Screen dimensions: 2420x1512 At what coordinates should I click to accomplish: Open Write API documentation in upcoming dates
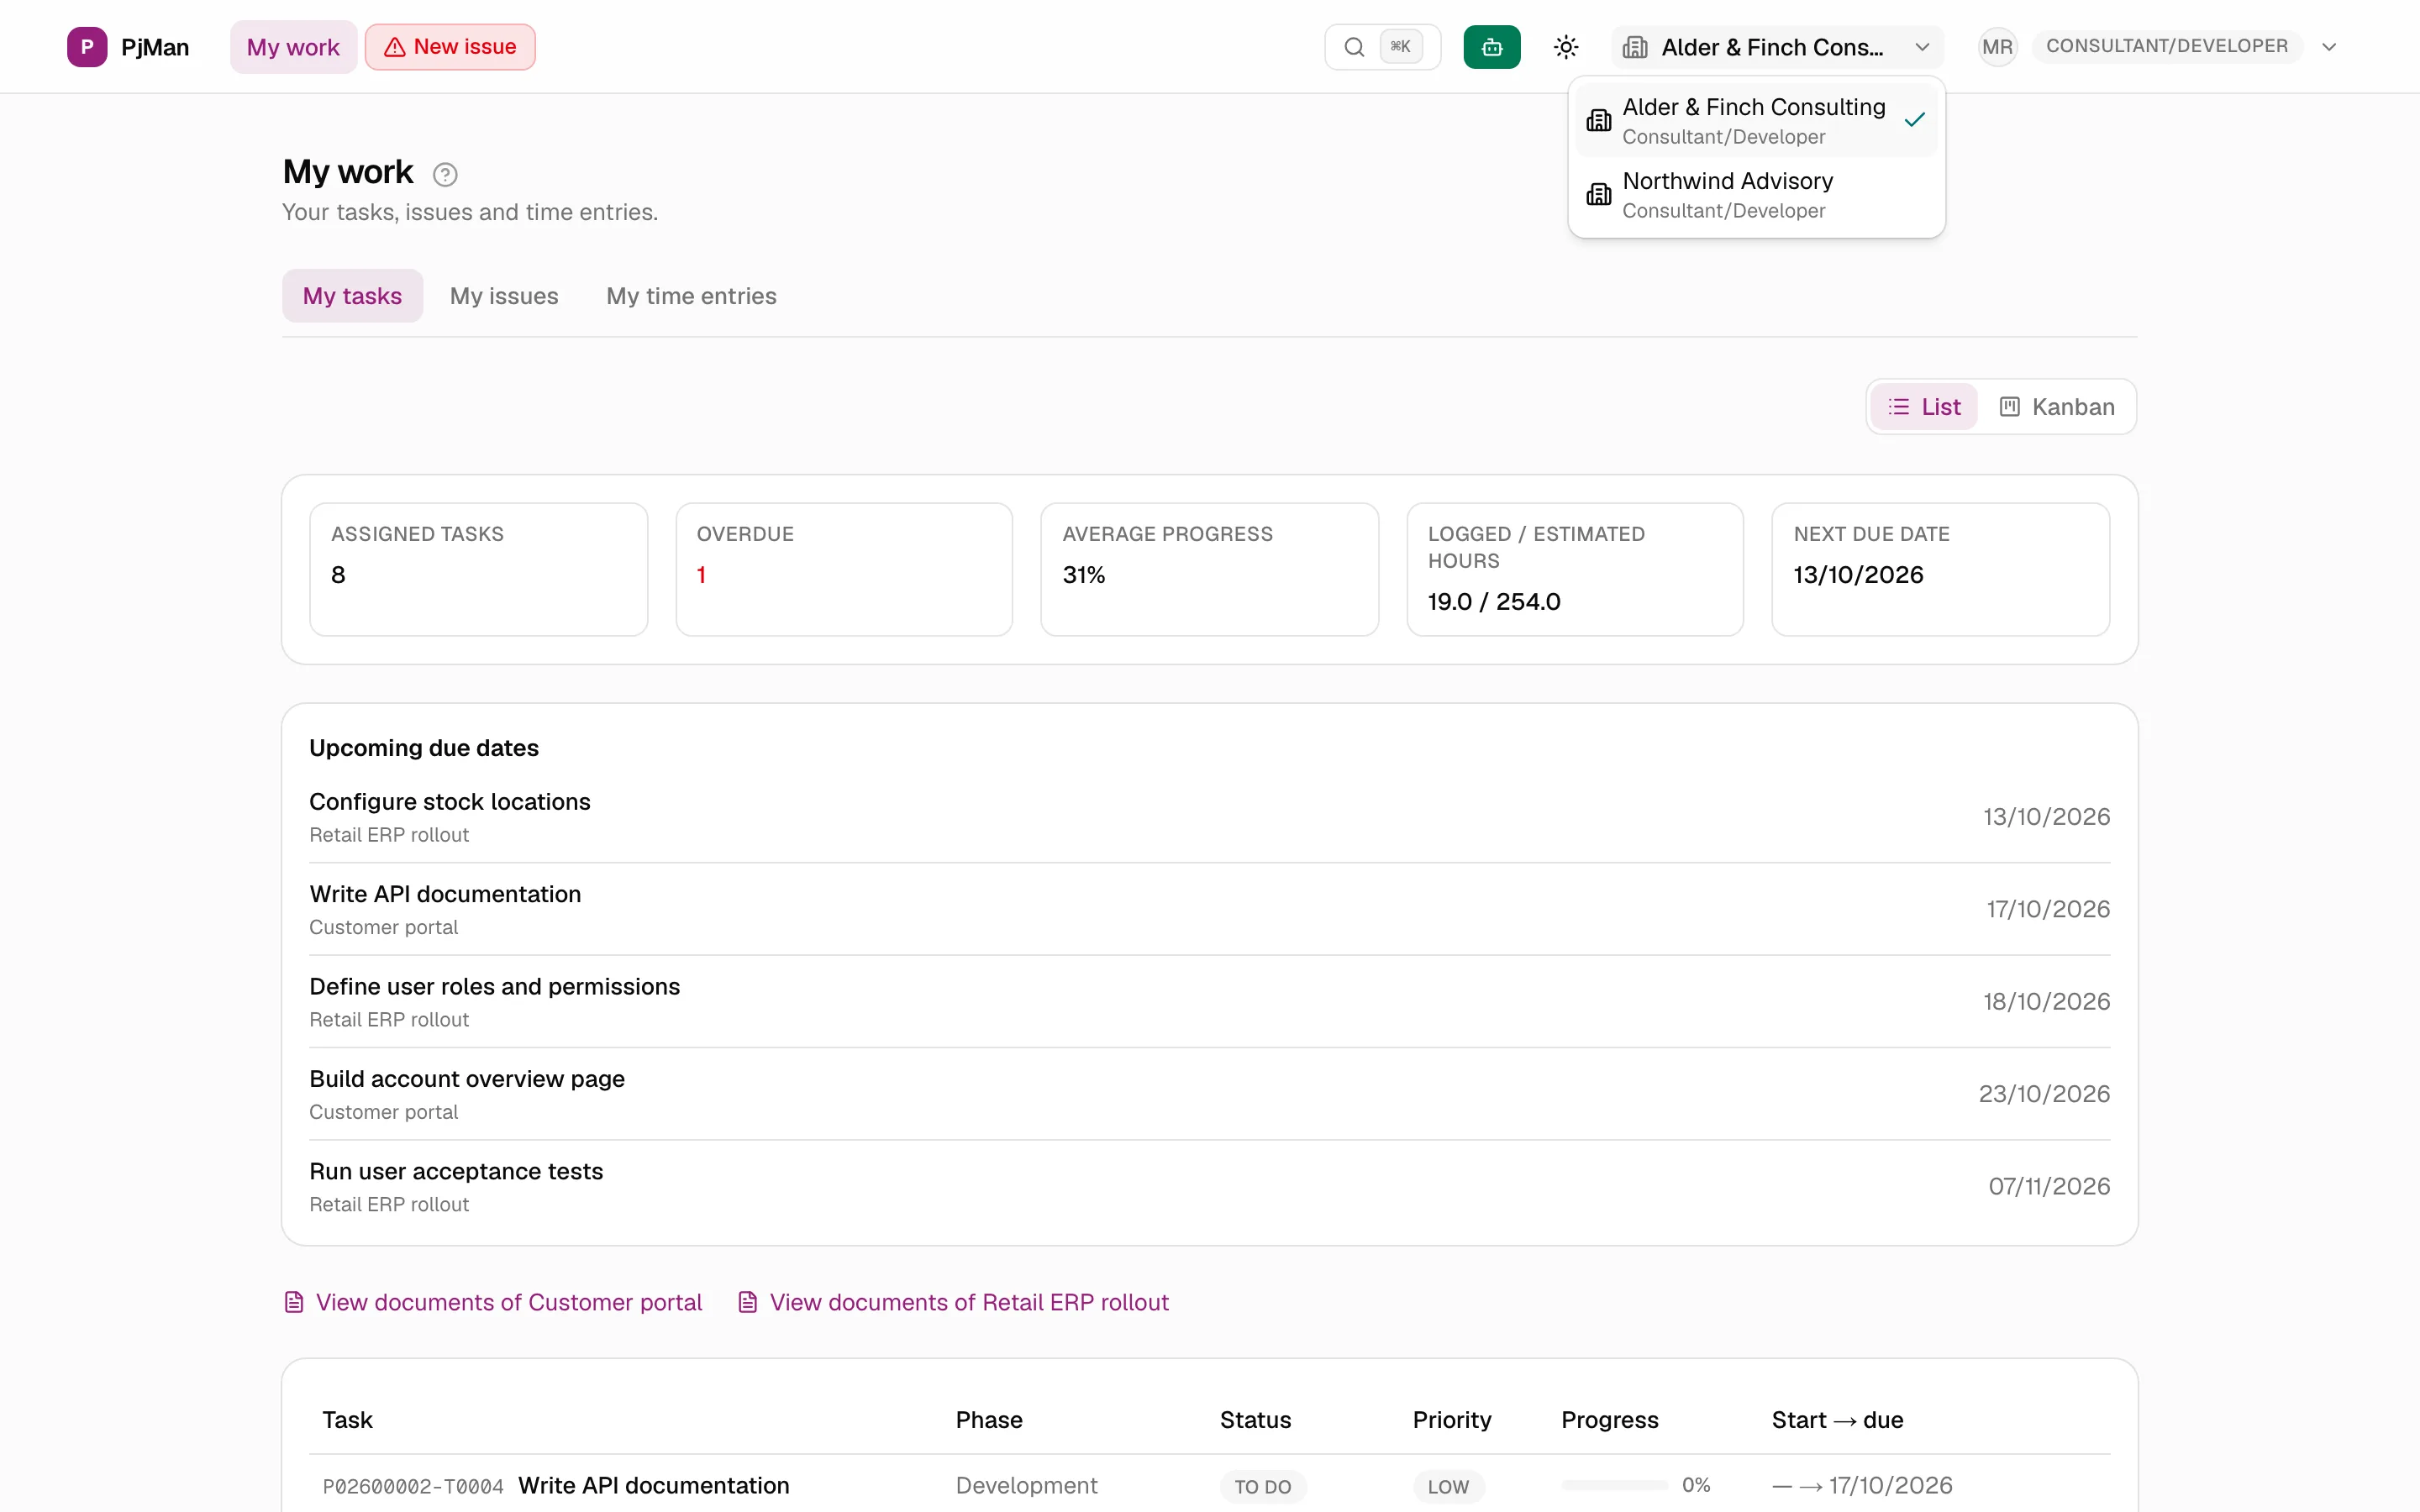1209,909
